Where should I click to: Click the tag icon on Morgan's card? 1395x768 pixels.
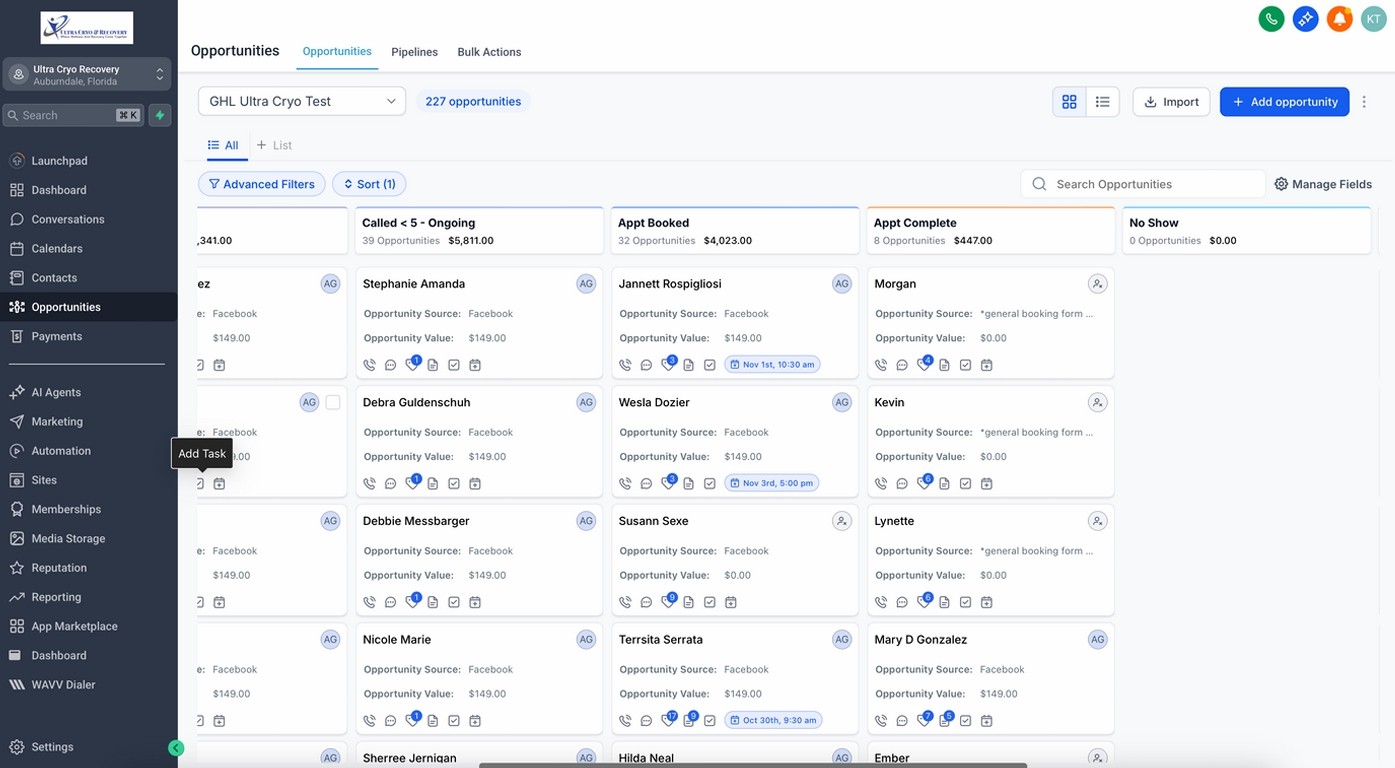pos(923,365)
